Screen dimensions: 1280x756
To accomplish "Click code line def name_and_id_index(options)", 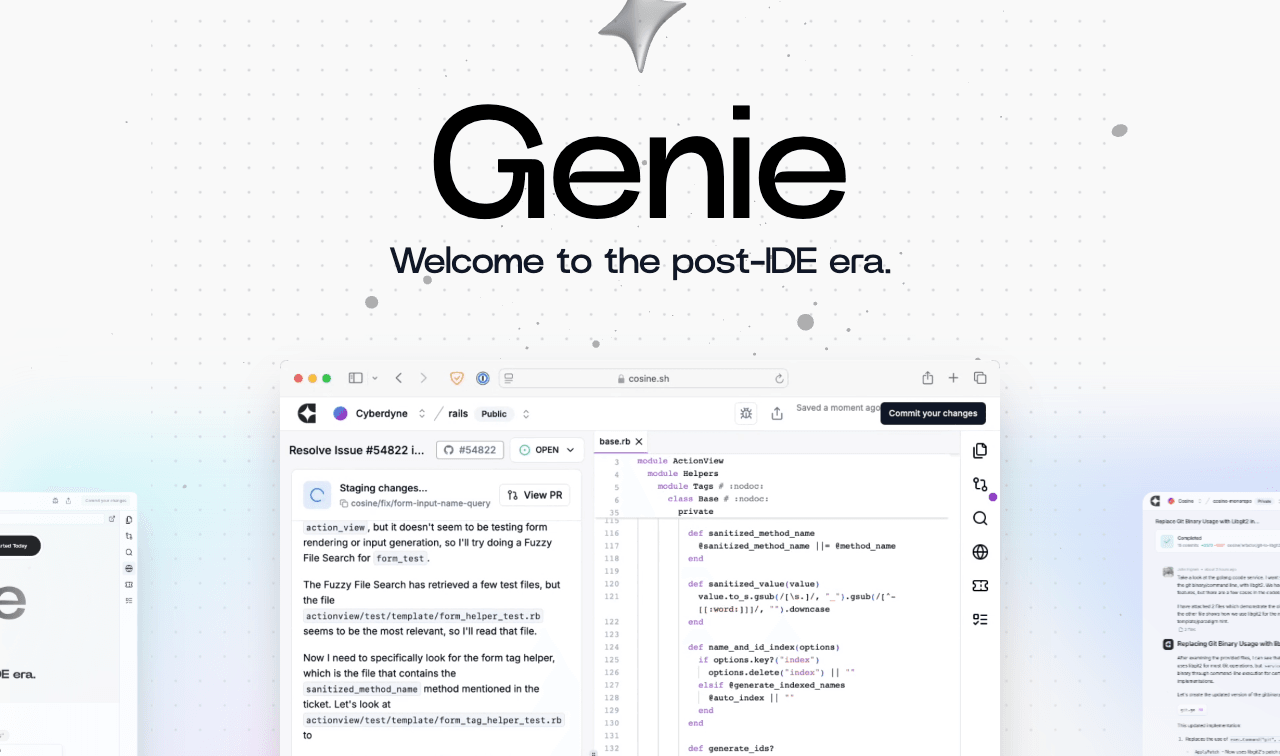I will click(764, 647).
